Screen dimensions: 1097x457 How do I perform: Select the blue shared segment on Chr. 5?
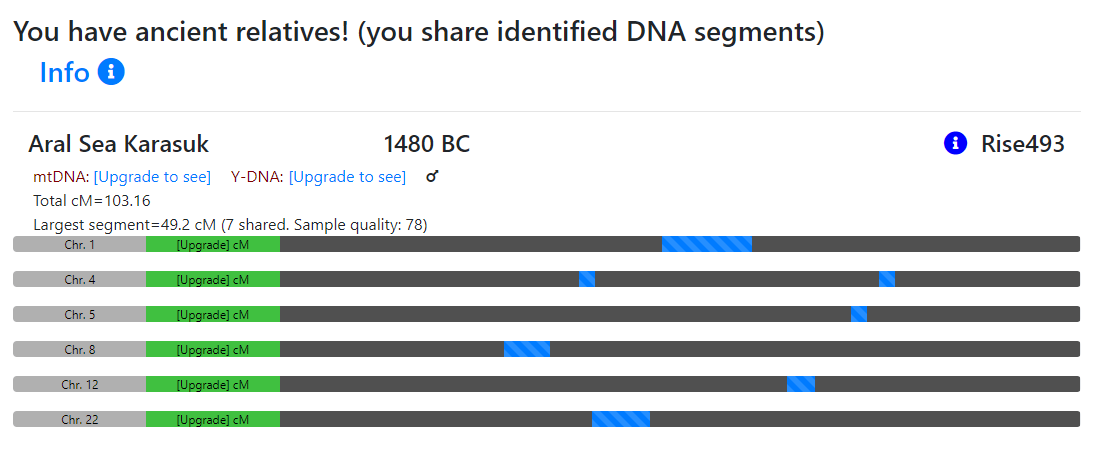(x=859, y=314)
